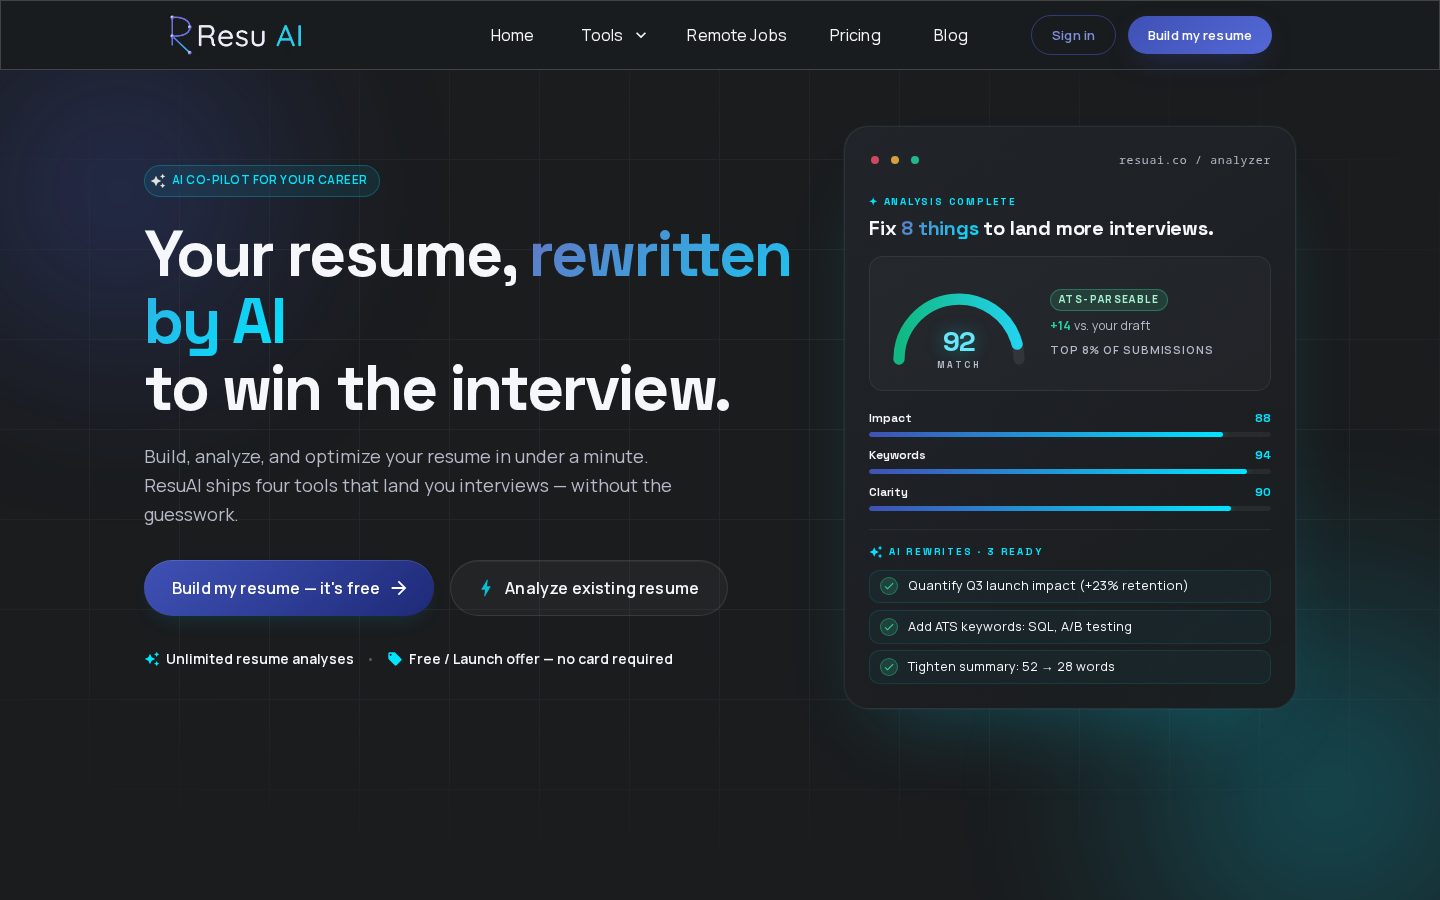The width and height of the screenshot is (1440, 900).
Task: Click header Build my resume button
Action: click(x=1200, y=35)
